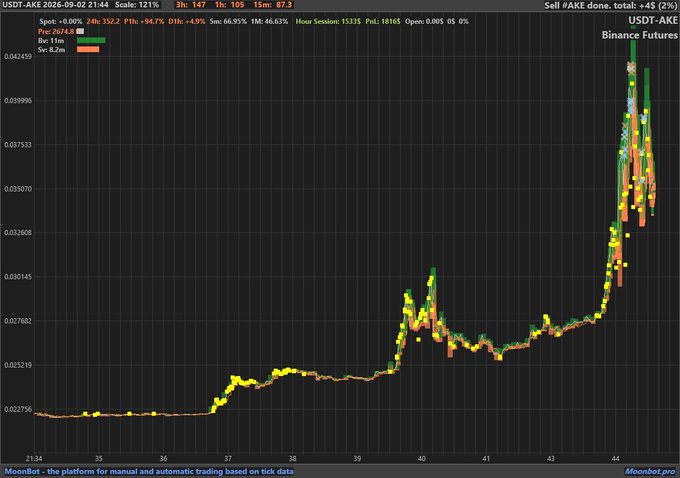Click the USDT-AKE 2026-09-02 21:44 title text

[55, 5]
